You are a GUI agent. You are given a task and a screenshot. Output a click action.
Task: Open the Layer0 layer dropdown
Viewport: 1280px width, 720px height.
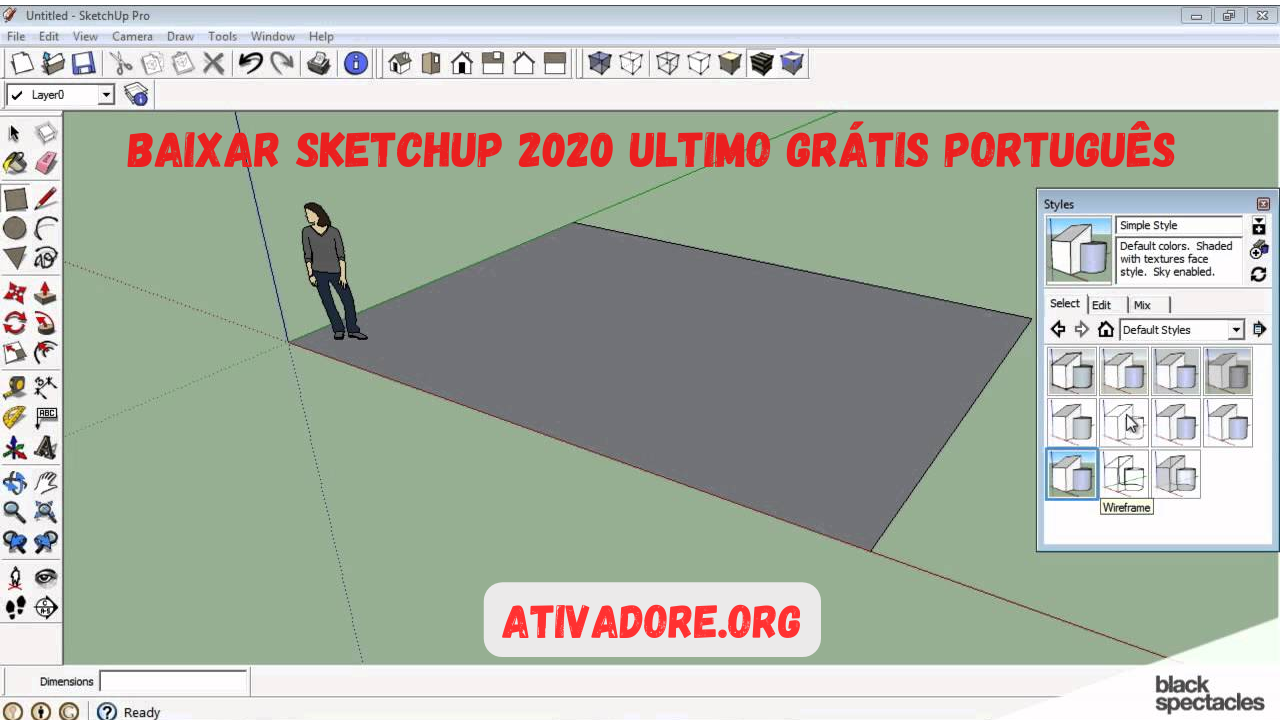coord(106,95)
